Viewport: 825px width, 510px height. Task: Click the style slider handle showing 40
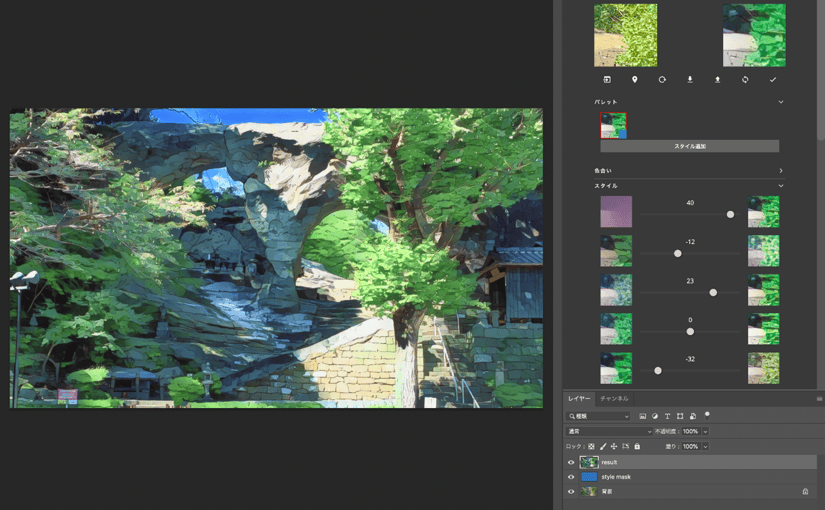pos(730,214)
